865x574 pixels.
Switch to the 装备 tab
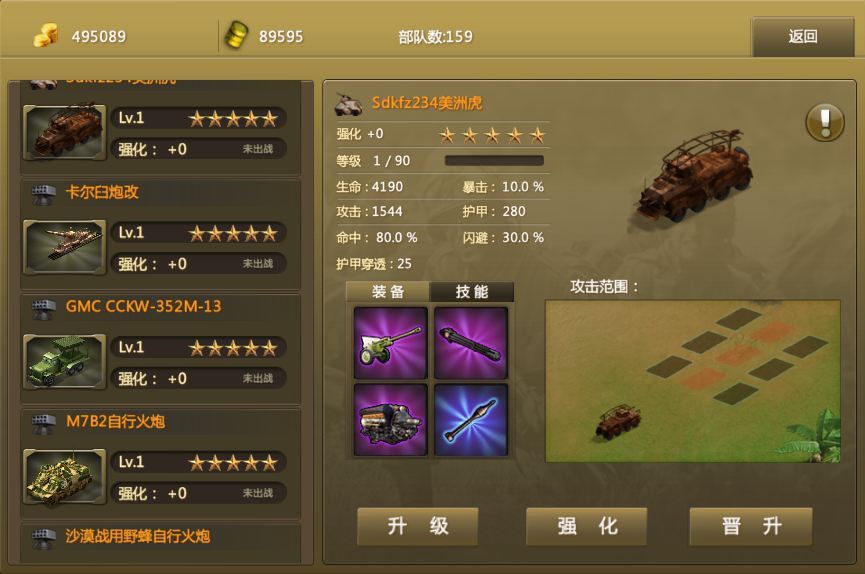388,291
